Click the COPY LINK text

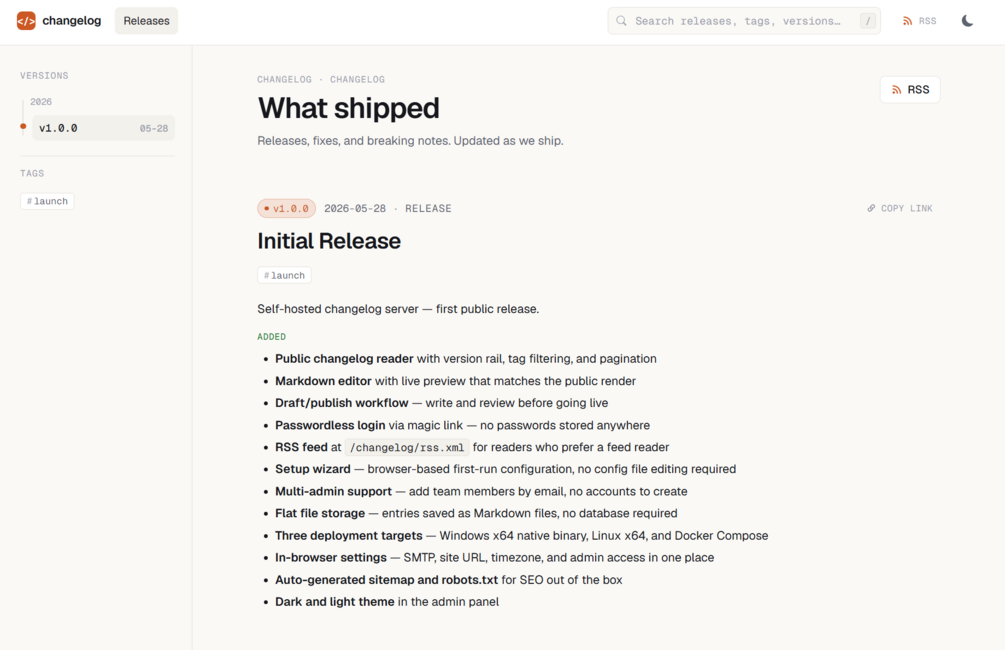tap(906, 208)
